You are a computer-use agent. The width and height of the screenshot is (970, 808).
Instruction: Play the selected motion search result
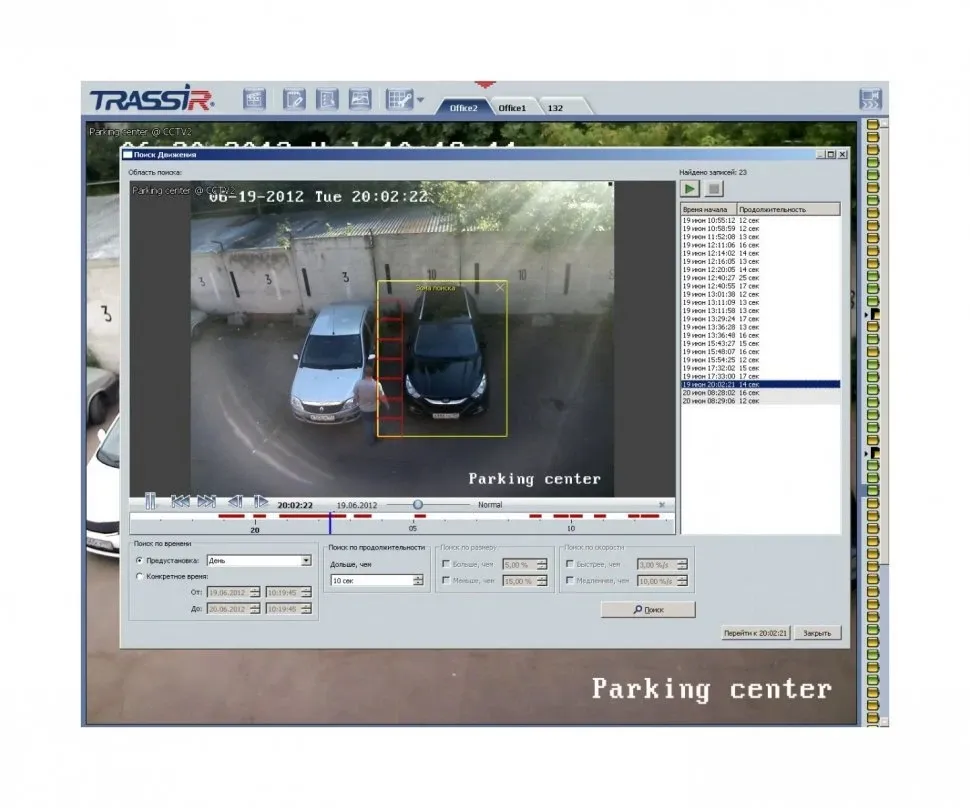point(690,189)
